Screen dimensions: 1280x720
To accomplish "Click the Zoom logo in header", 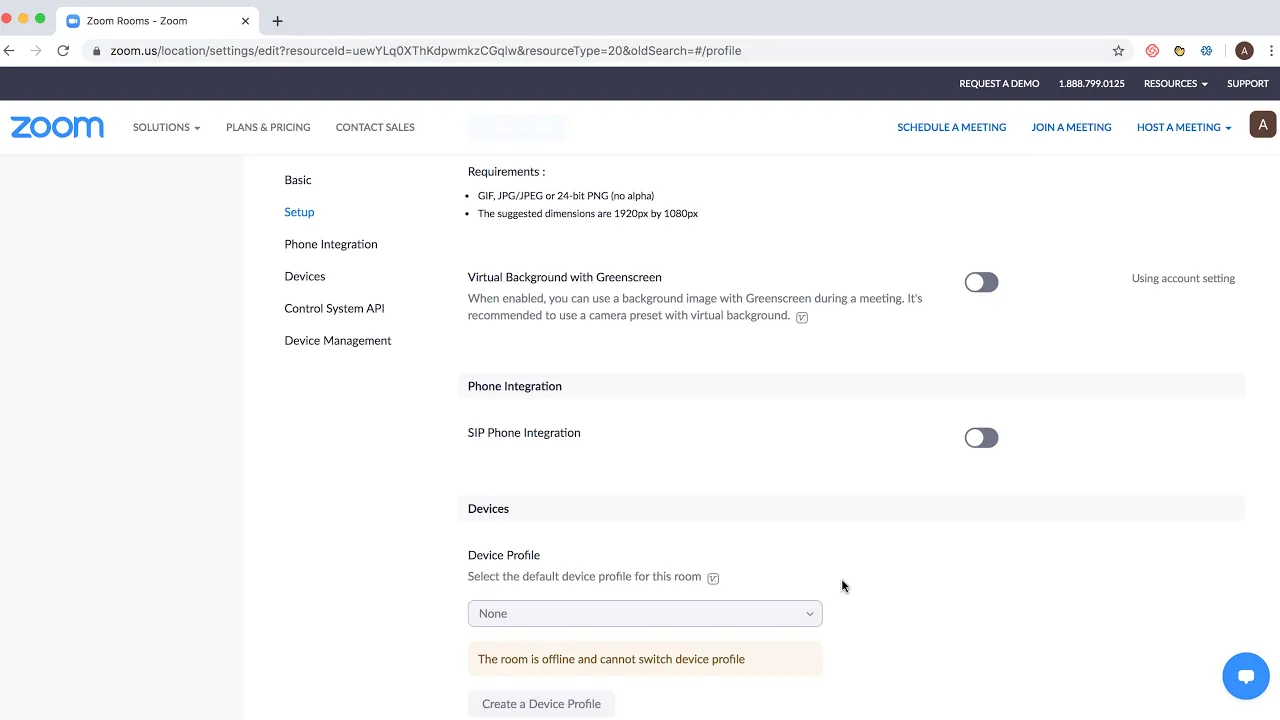I will [57, 127].
